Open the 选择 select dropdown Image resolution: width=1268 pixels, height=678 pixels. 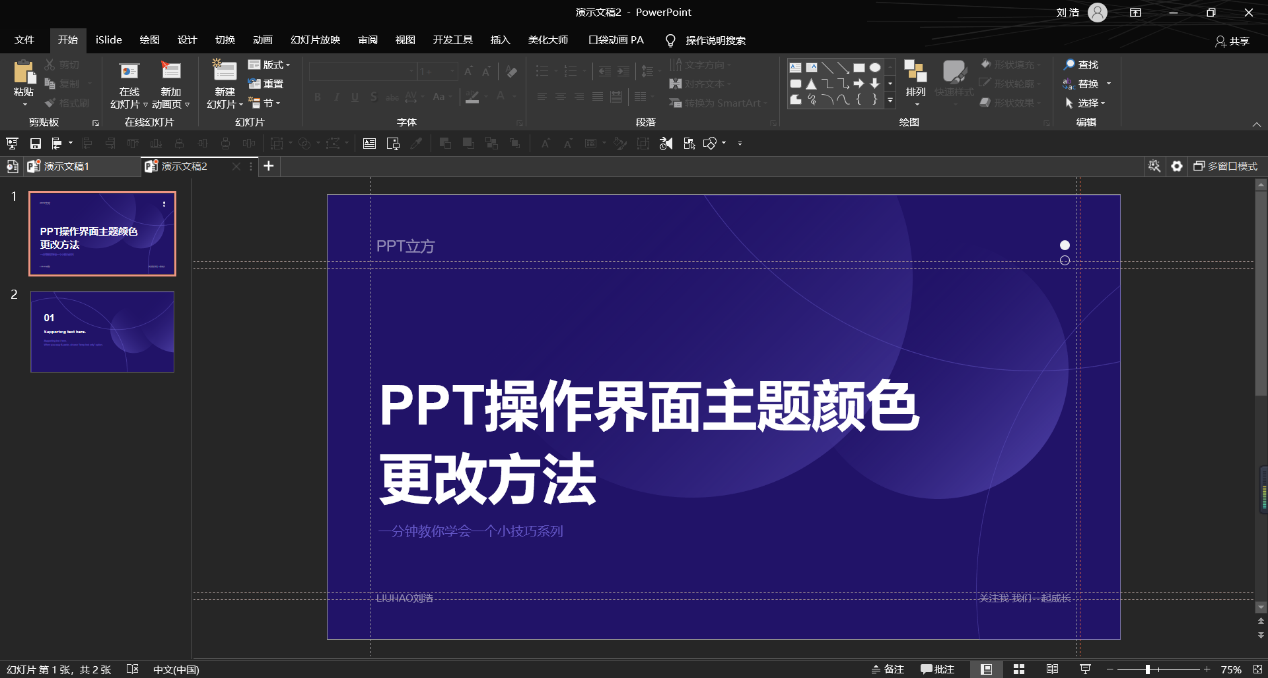(x=1085, y=103)
